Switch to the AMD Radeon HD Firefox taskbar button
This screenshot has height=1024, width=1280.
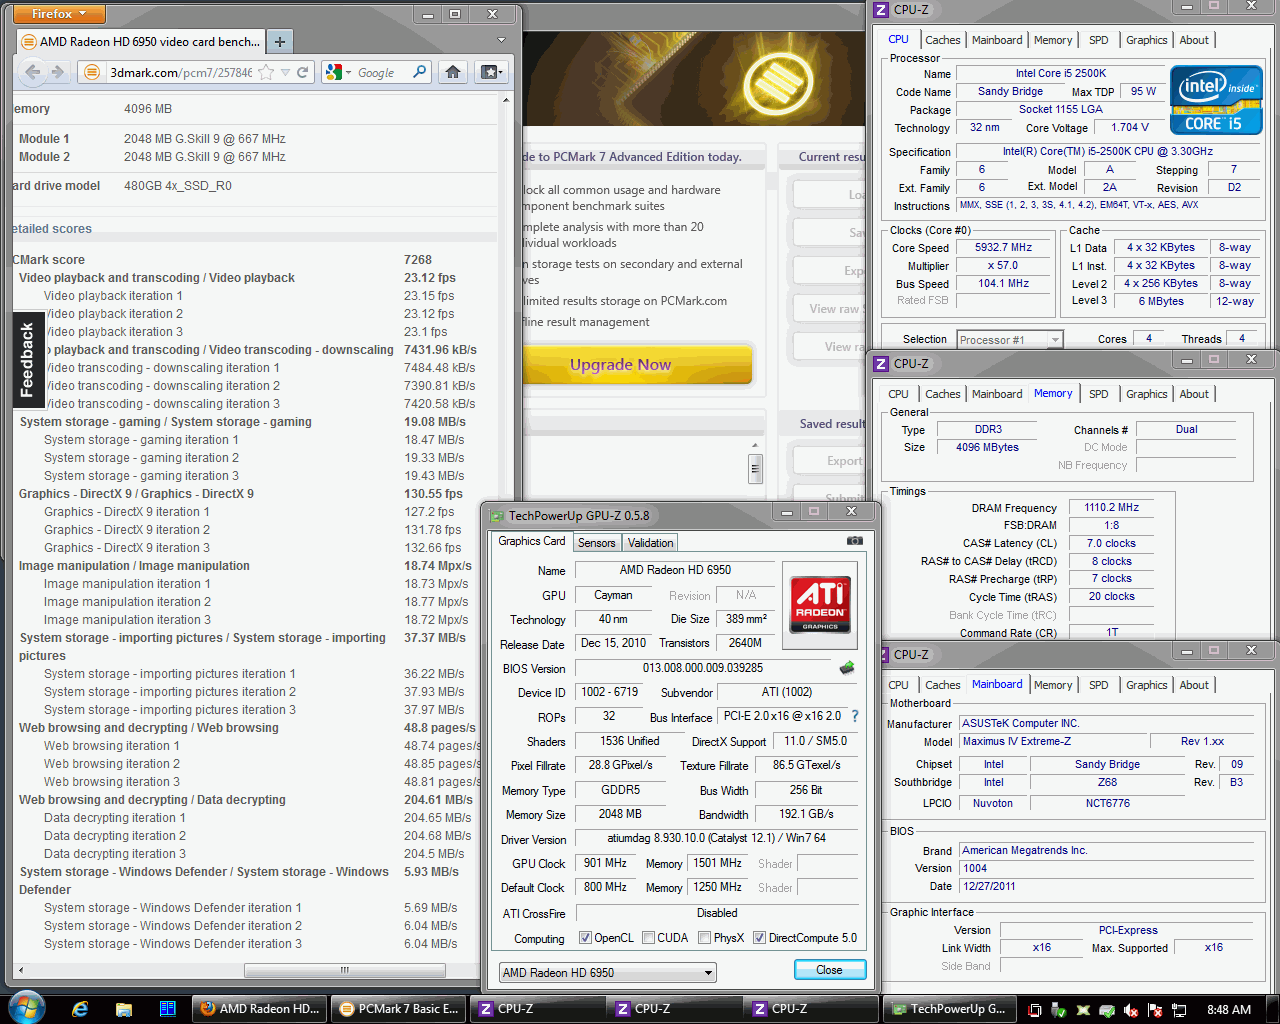[x=259, y=1009]
